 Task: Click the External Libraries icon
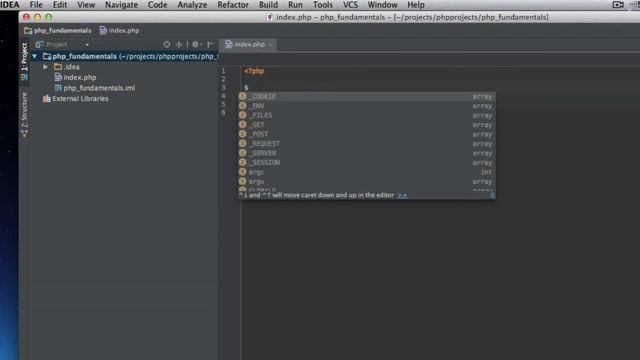[47, 99]
